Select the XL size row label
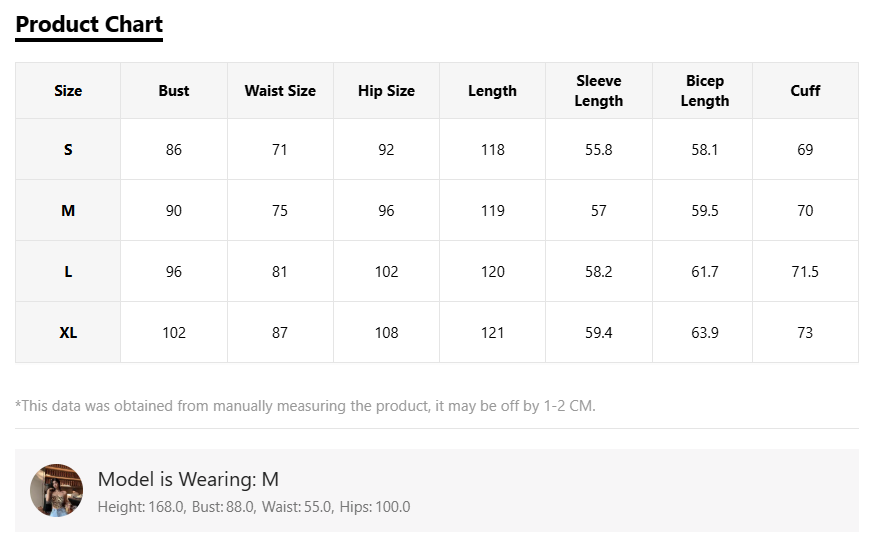This screenshot has height=545, width=878. pos(68,333)
